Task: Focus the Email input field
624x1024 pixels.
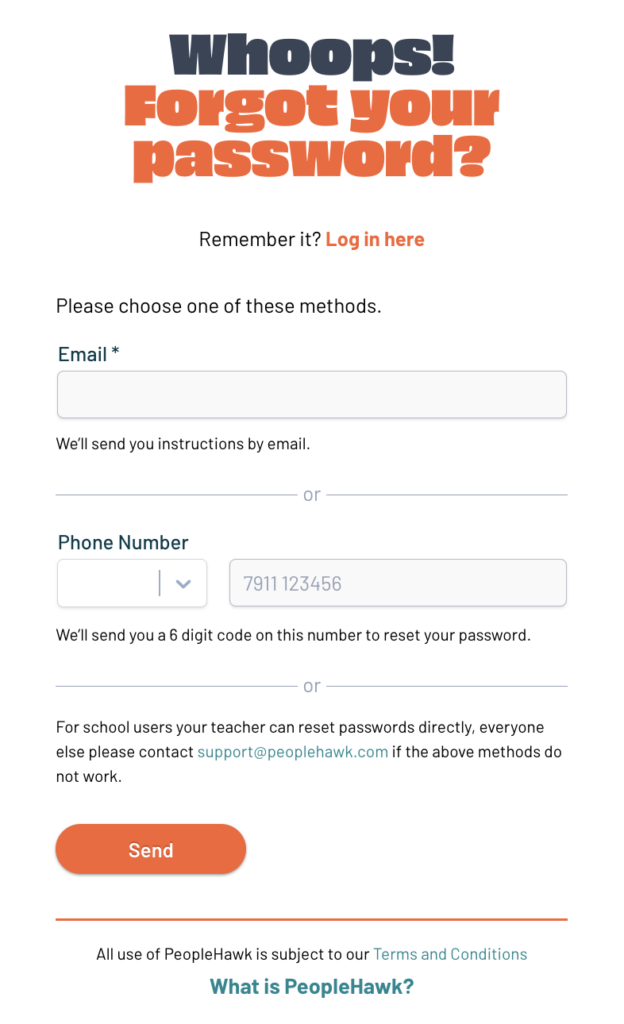Action: click(312, 395)
